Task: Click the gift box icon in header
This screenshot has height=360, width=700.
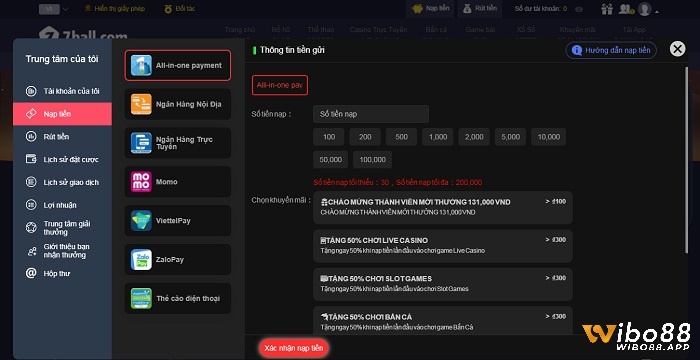Action: point(607,8)
